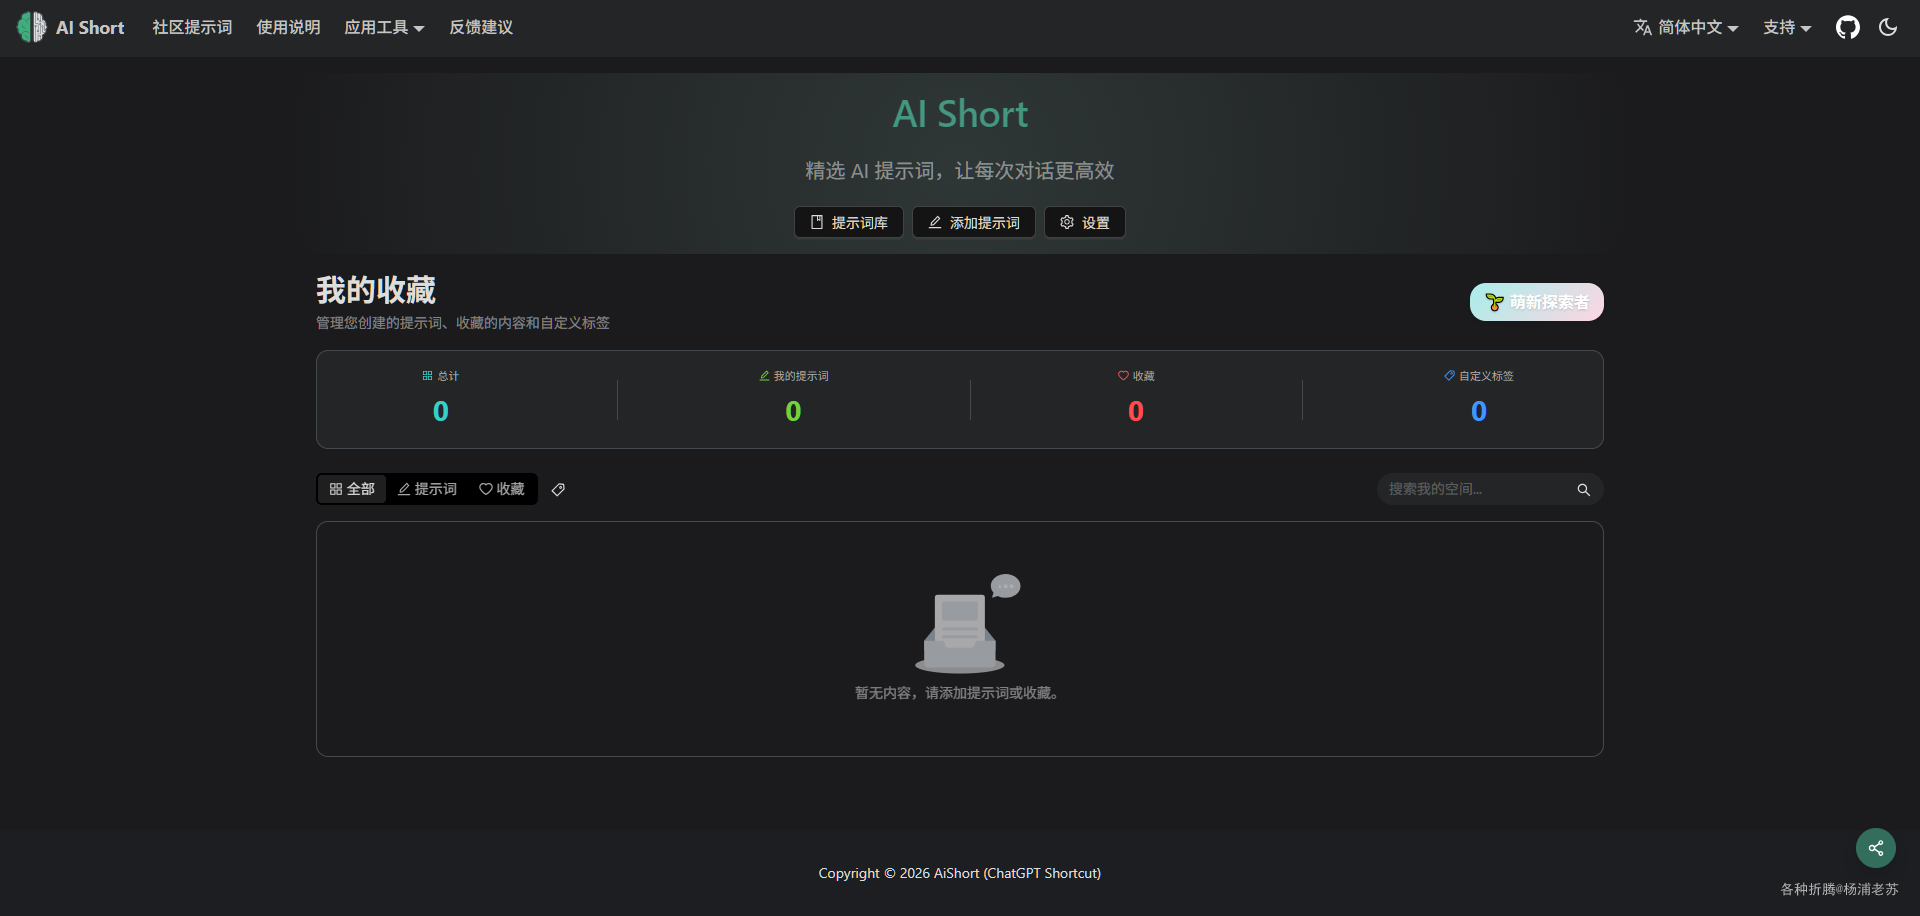The width and height of the screenshot is (1920, 916).
Task: Click the 萌新探索者 badge
Action: click(x=1537, y=302)
